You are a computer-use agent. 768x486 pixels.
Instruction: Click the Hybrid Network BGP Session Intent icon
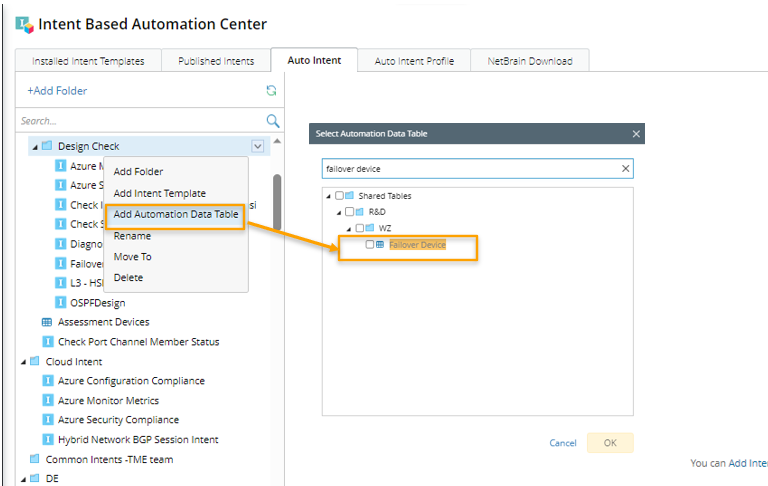(x=48, y=439)
